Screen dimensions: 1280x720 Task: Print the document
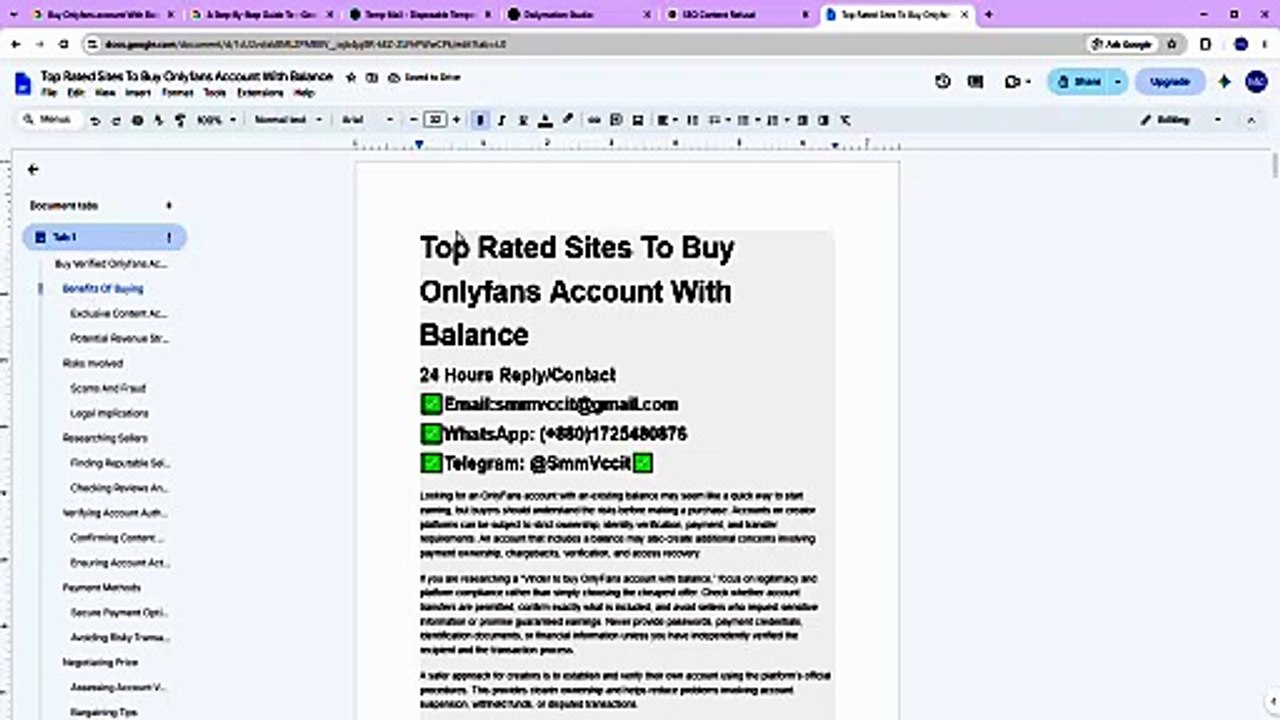tap(138, 120)
